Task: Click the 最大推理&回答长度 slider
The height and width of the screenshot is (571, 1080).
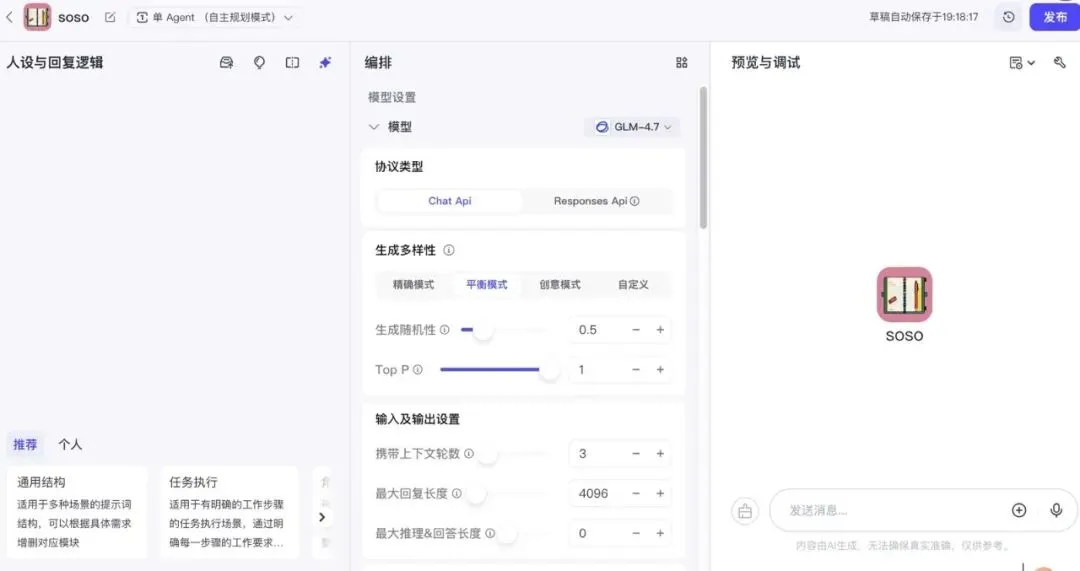Action: [523, 534]
